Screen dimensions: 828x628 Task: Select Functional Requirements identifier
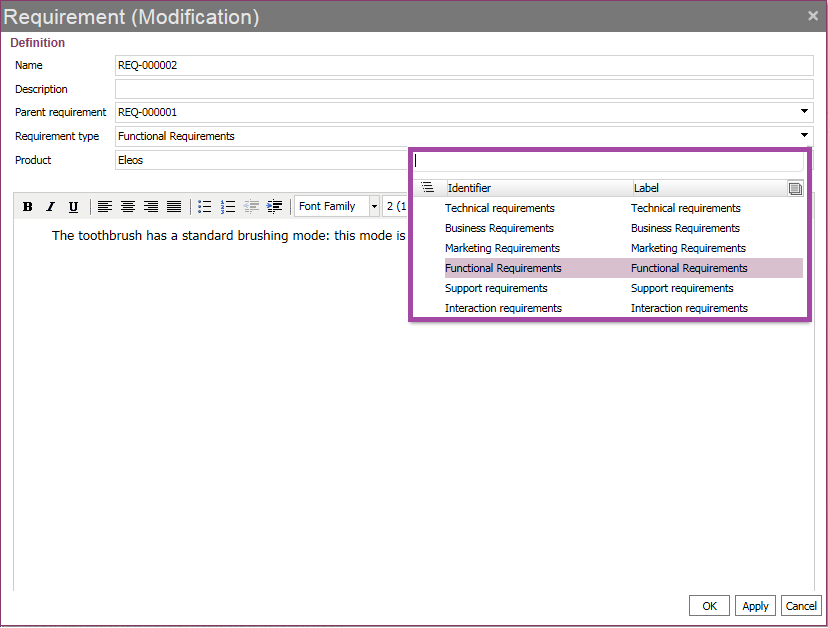(x=503, y=268)
